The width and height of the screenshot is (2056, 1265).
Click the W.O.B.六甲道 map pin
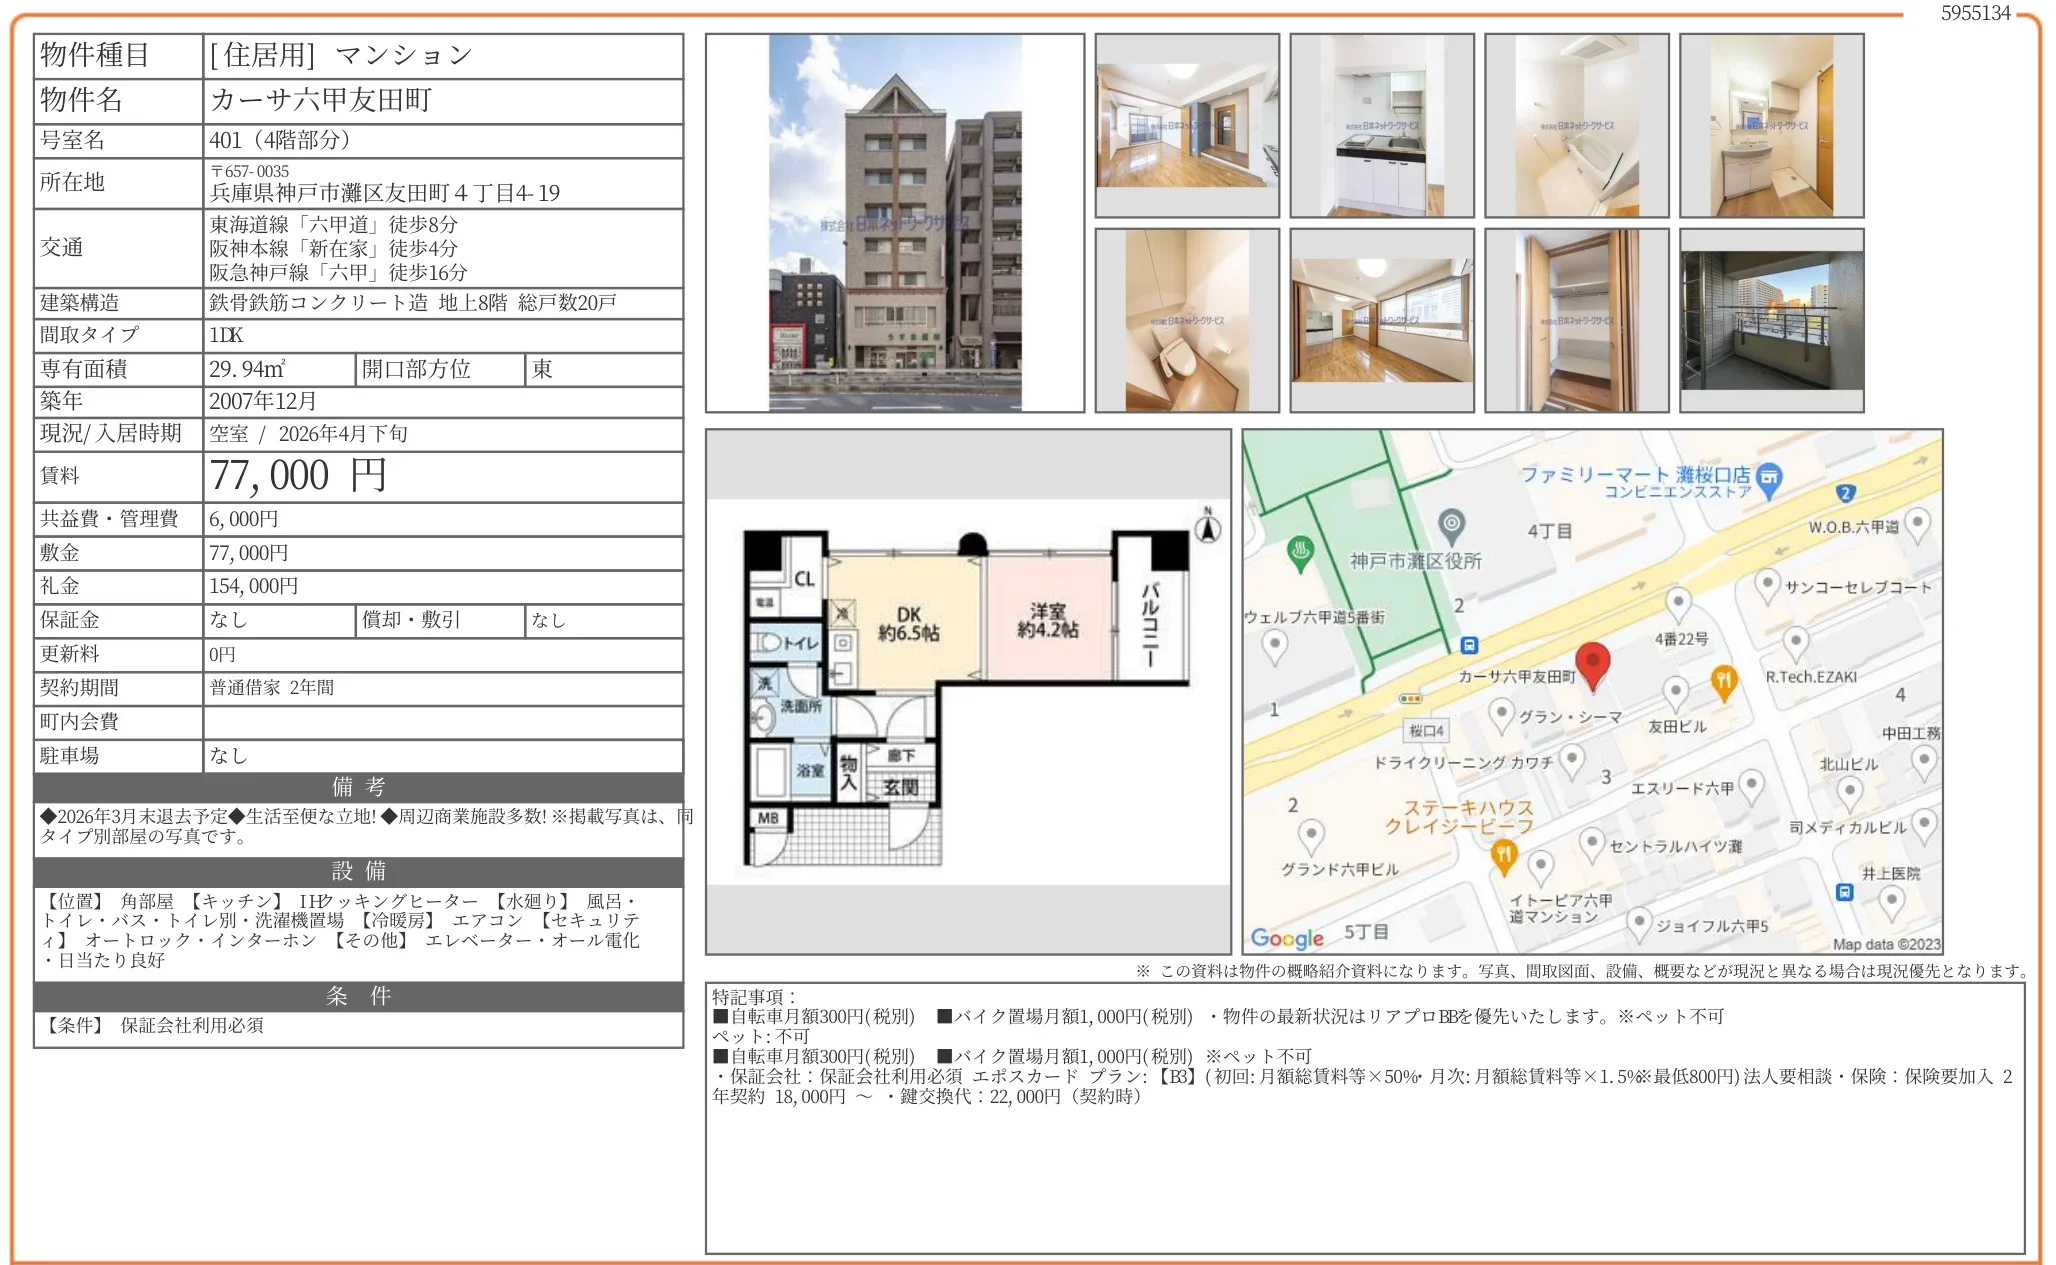[1917, 523]
